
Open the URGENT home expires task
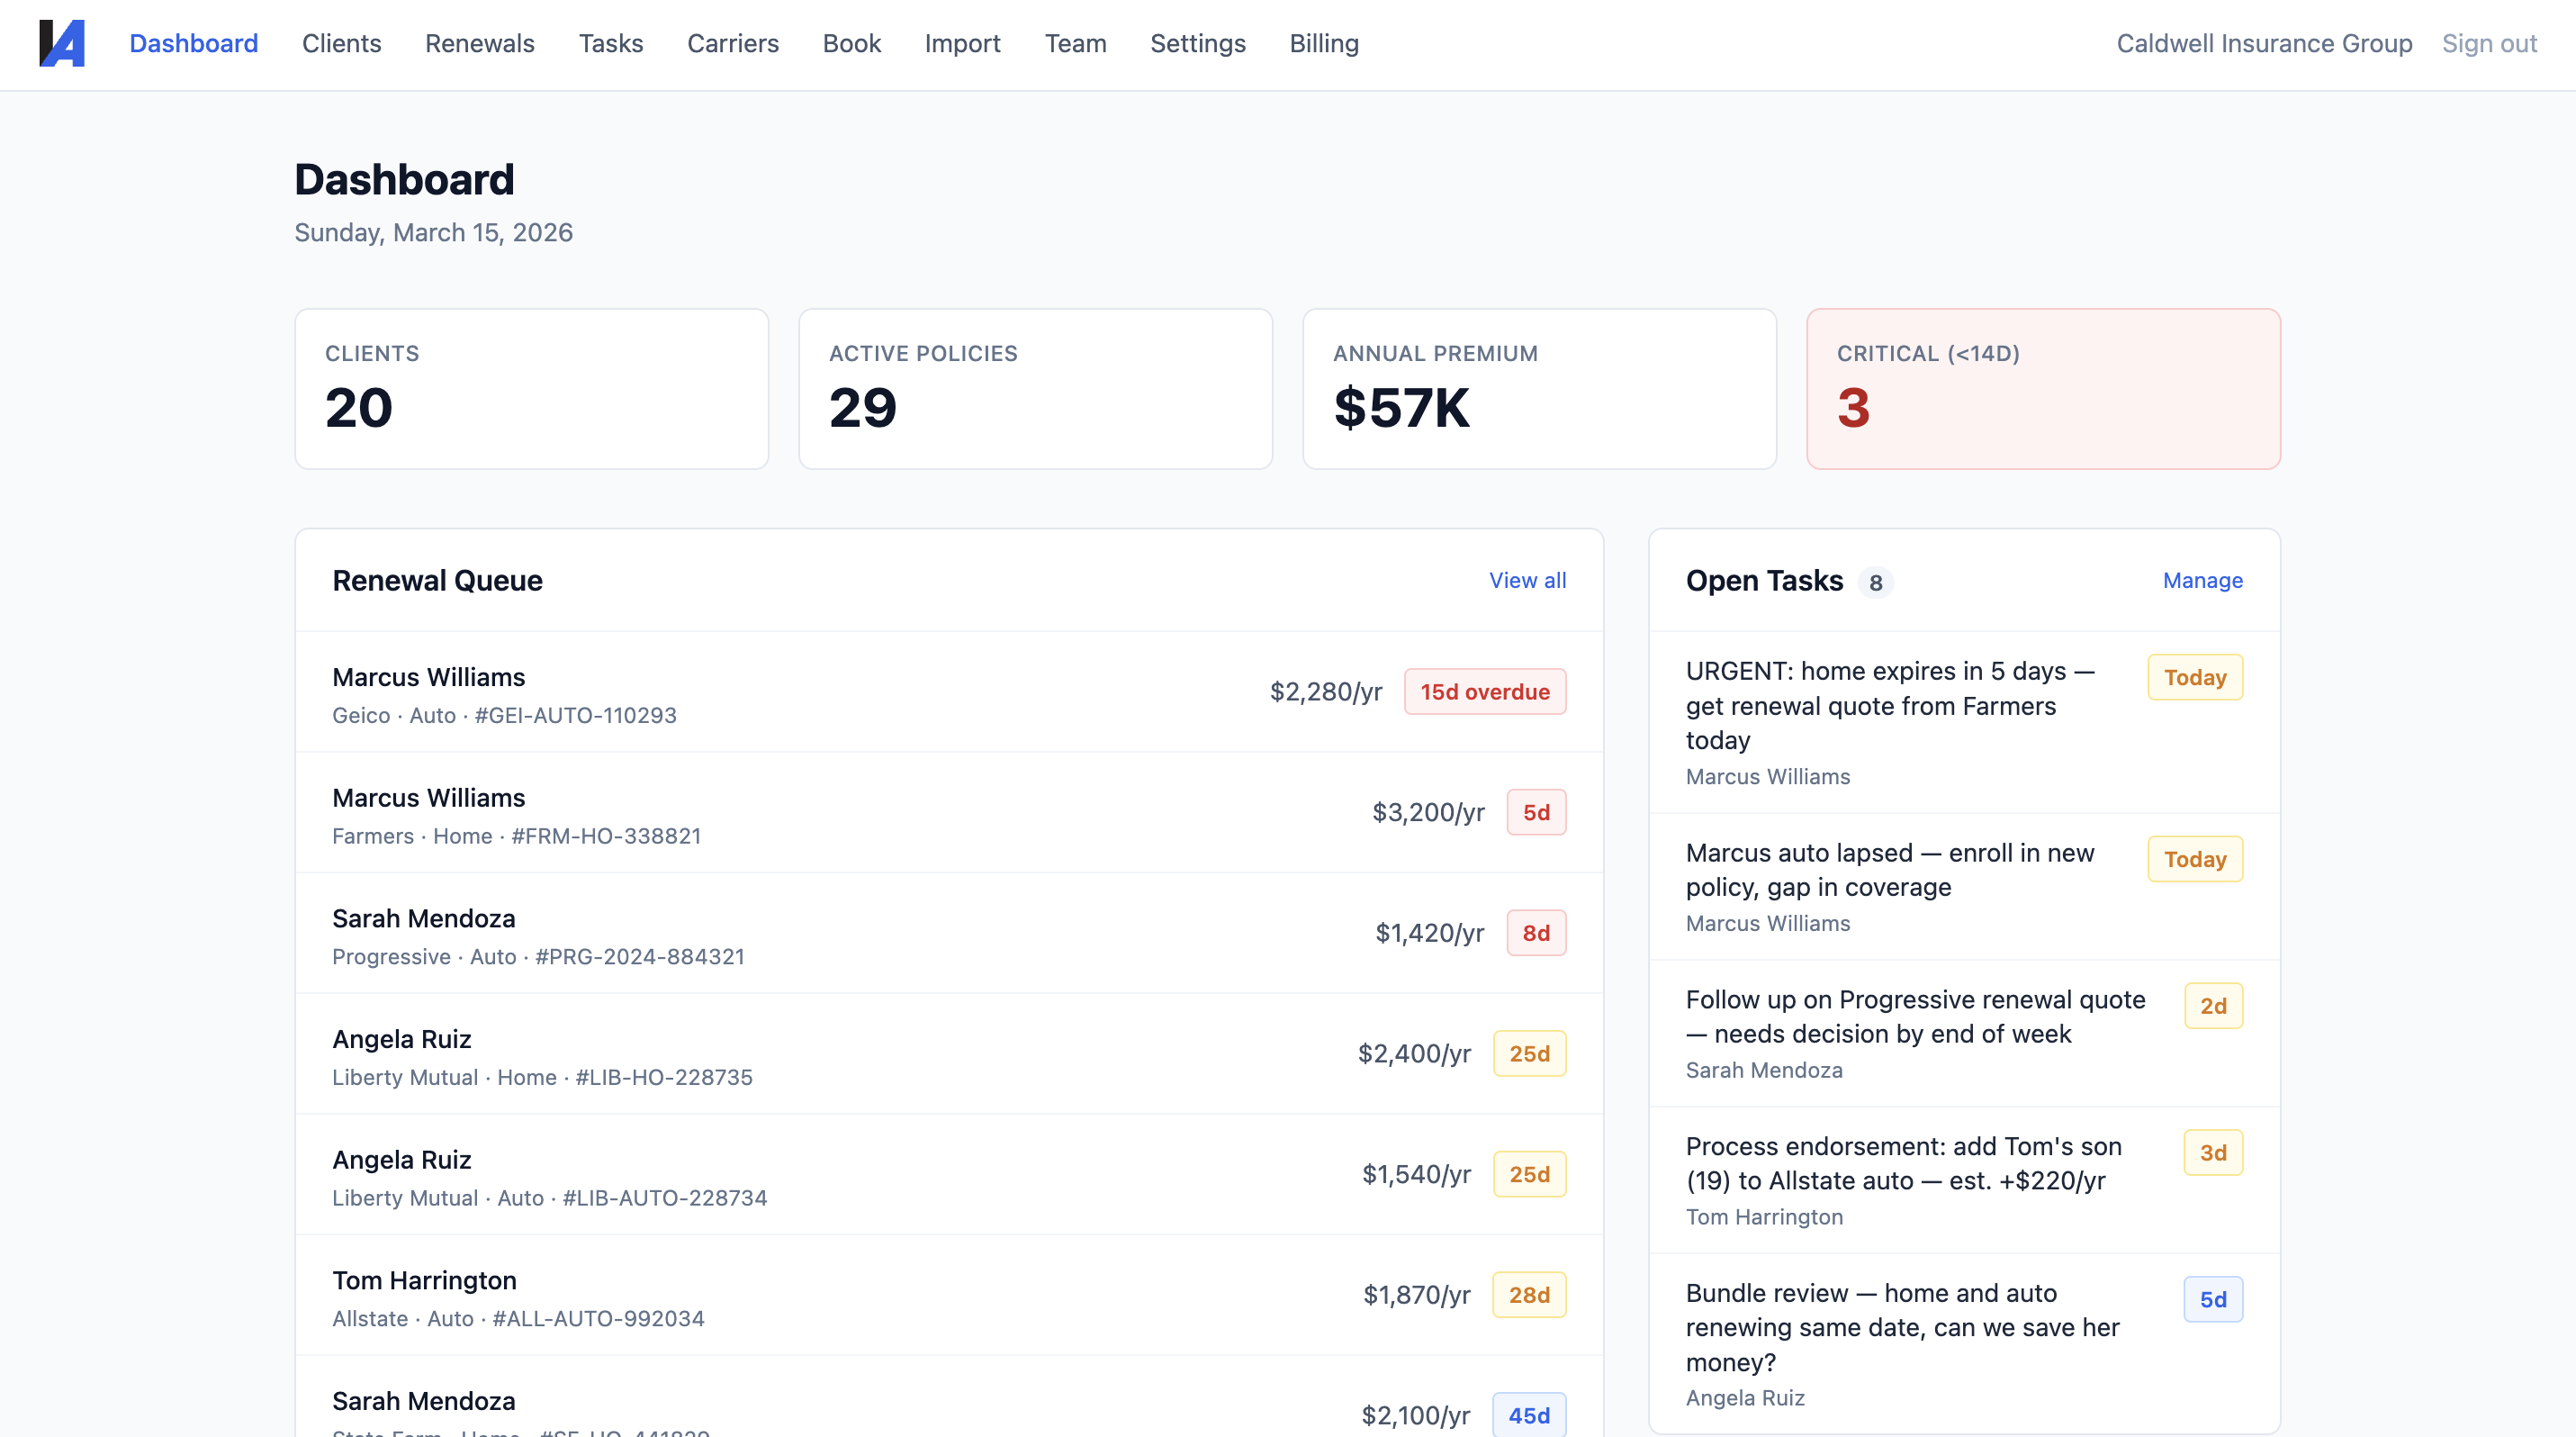click(1888, 706)
